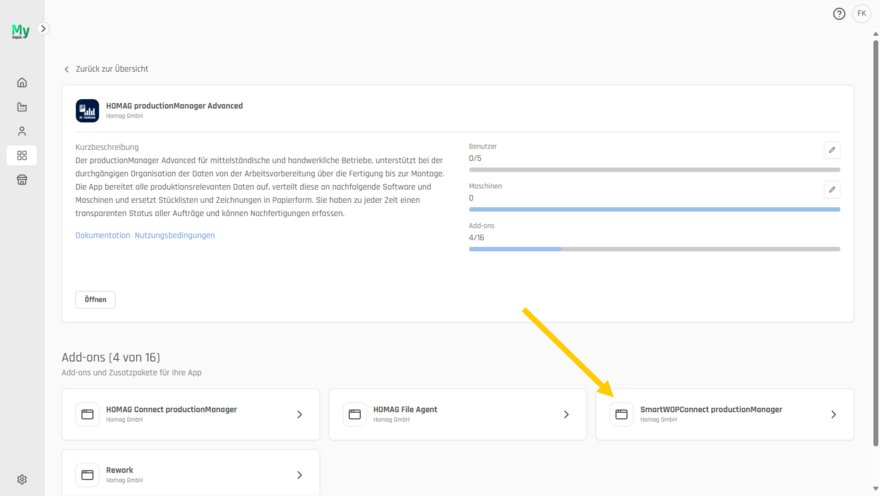Click the Add-ons (4 von 16) heading
The width and height of the screenshot is (880, 496).
111,357
